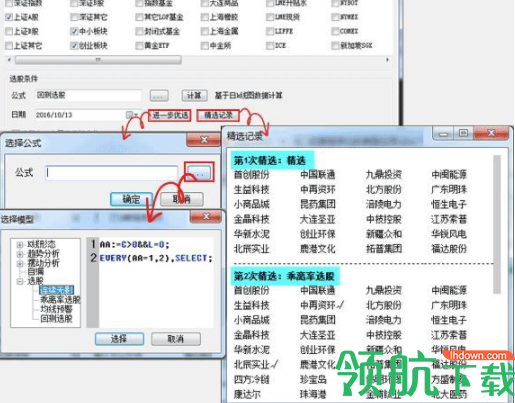Select the 自编 tree item

click(35, 272)
